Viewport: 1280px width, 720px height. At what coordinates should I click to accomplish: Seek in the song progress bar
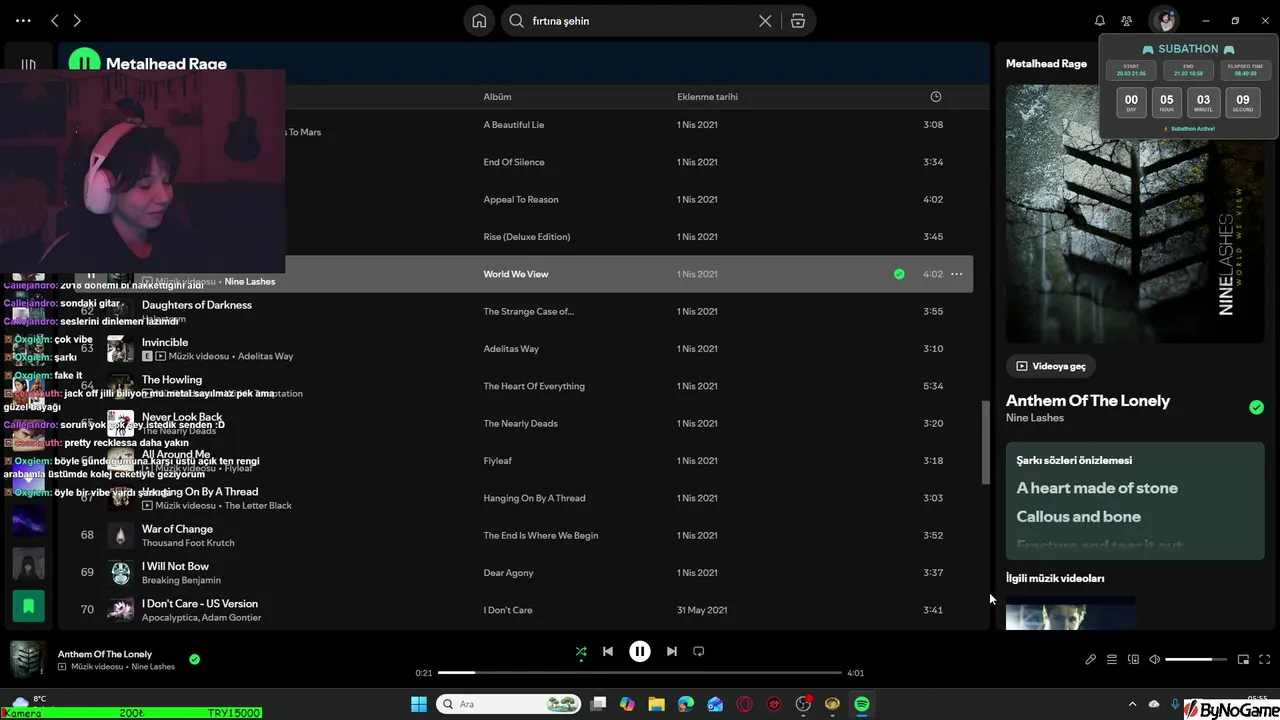pos(640,673)
